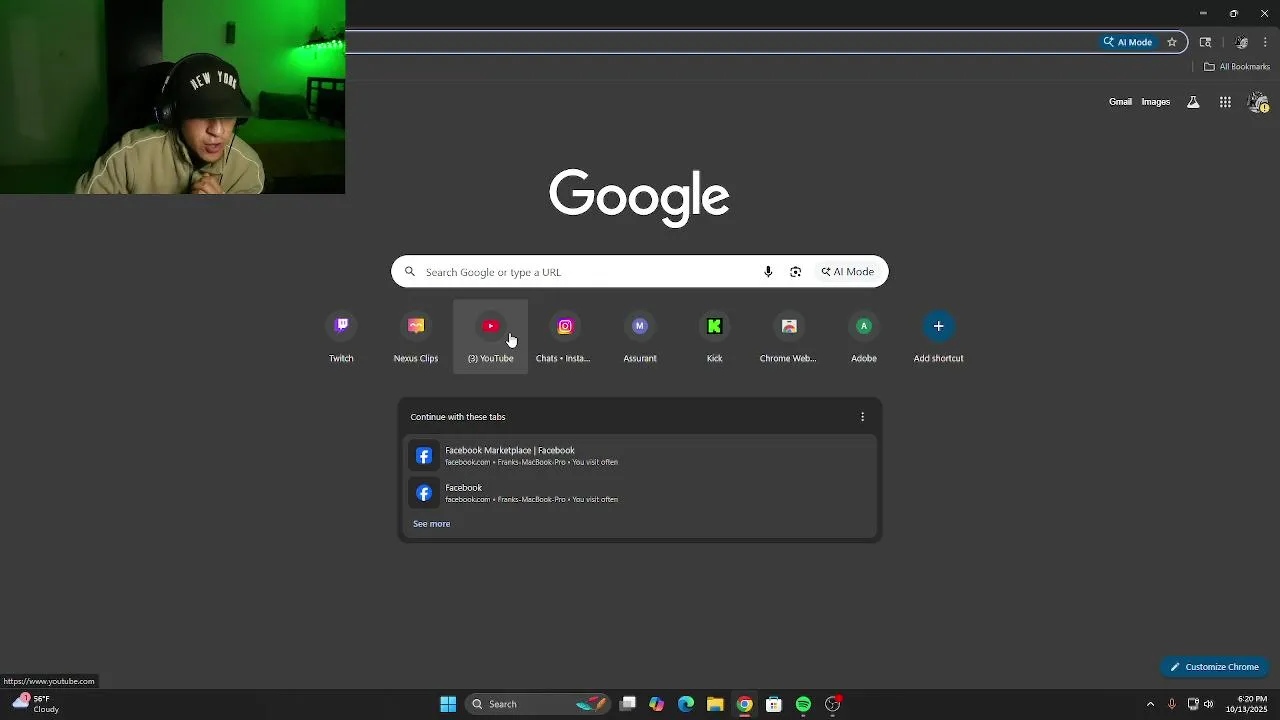
Task: Open Search Labs flask icon
Action: [x=1193, y=102]
